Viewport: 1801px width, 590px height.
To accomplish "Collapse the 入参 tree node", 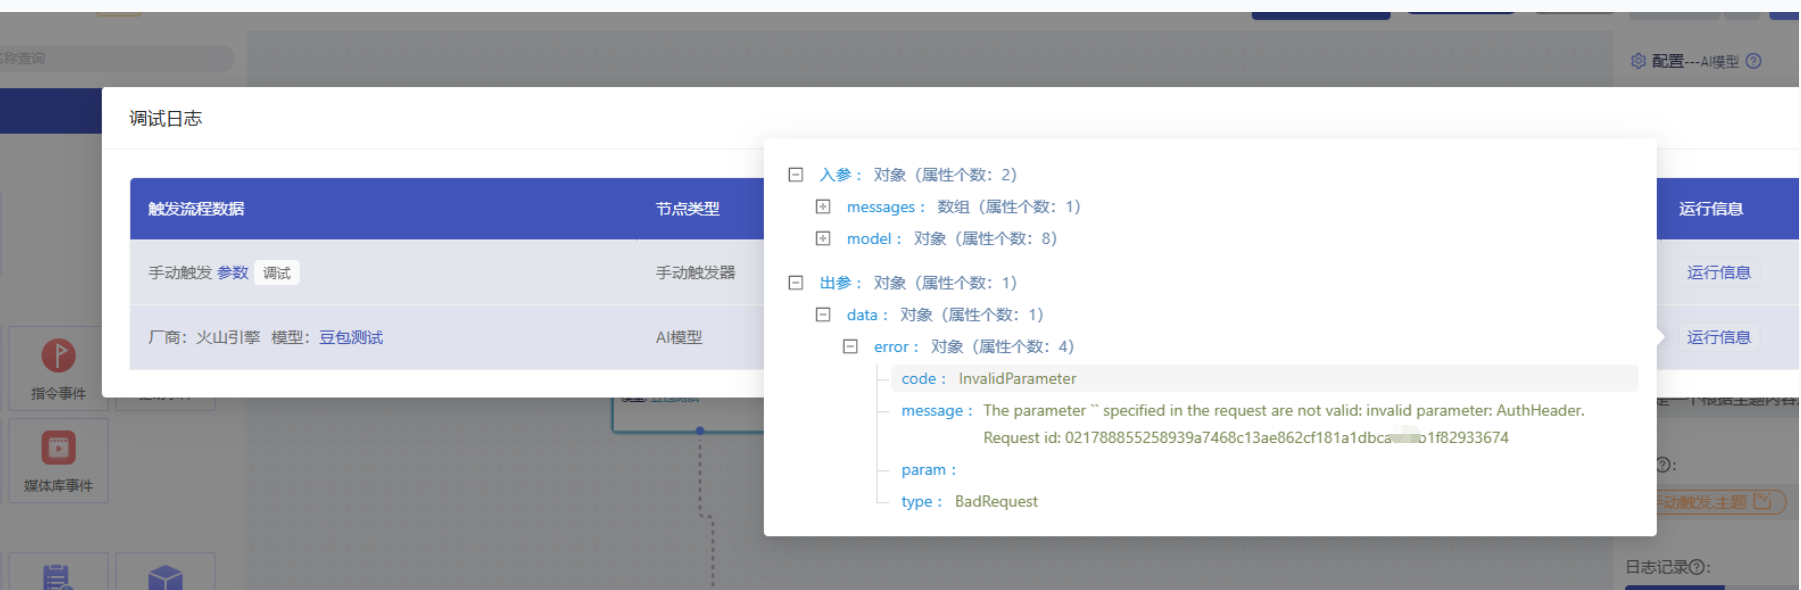I will [x=796, y=175].
